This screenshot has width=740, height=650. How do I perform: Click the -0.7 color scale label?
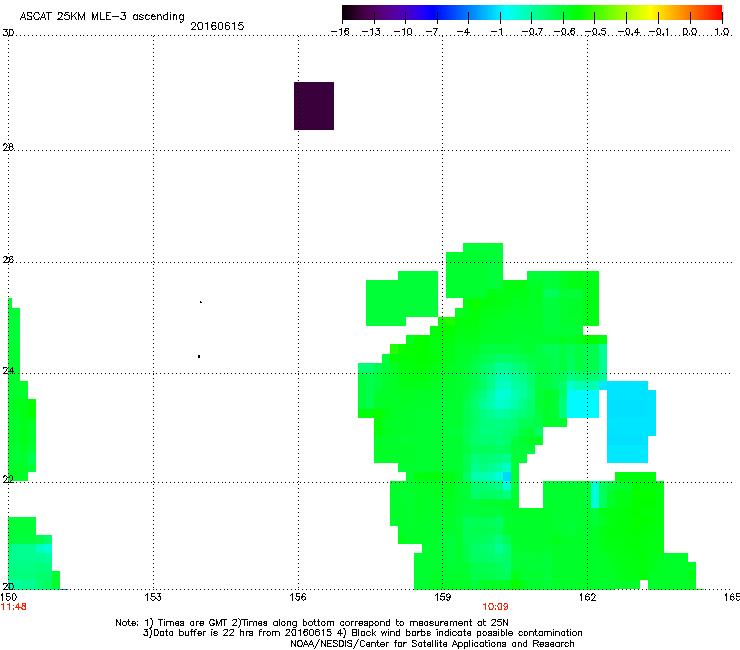(x=532, y=32)
